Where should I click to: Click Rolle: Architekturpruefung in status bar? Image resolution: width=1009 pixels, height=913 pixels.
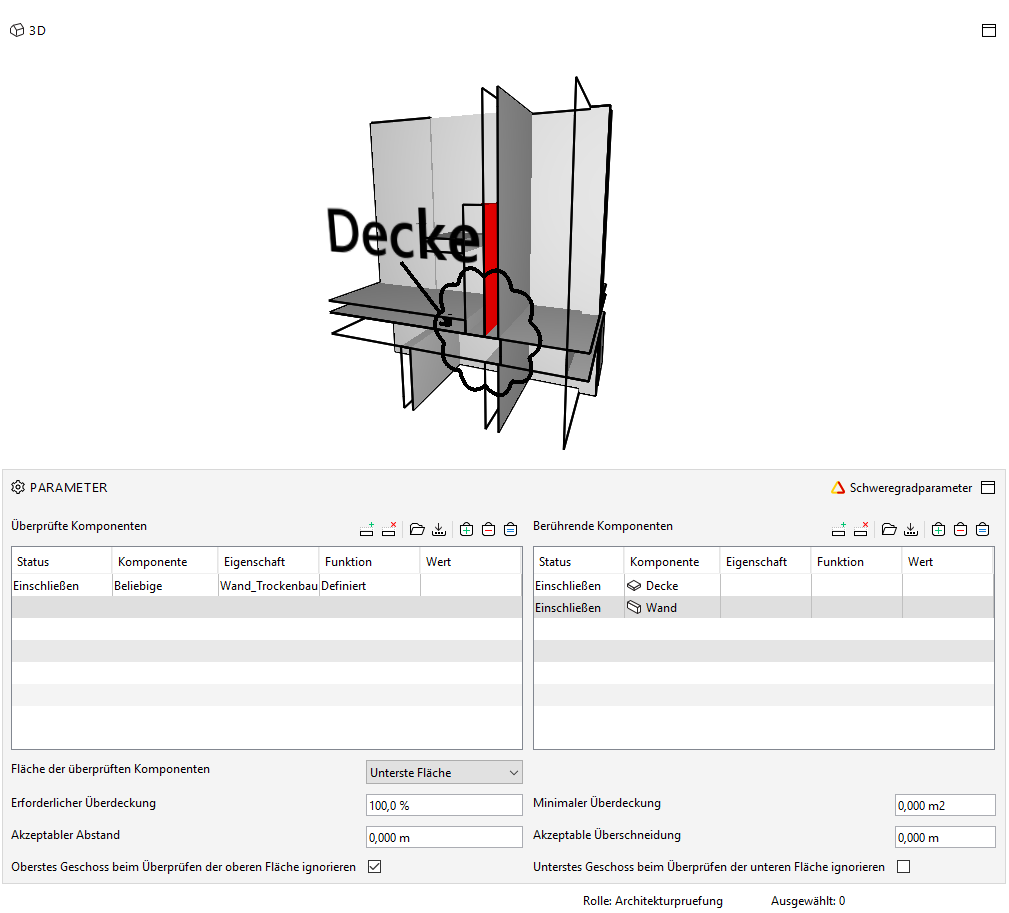(x=653, y=901)
